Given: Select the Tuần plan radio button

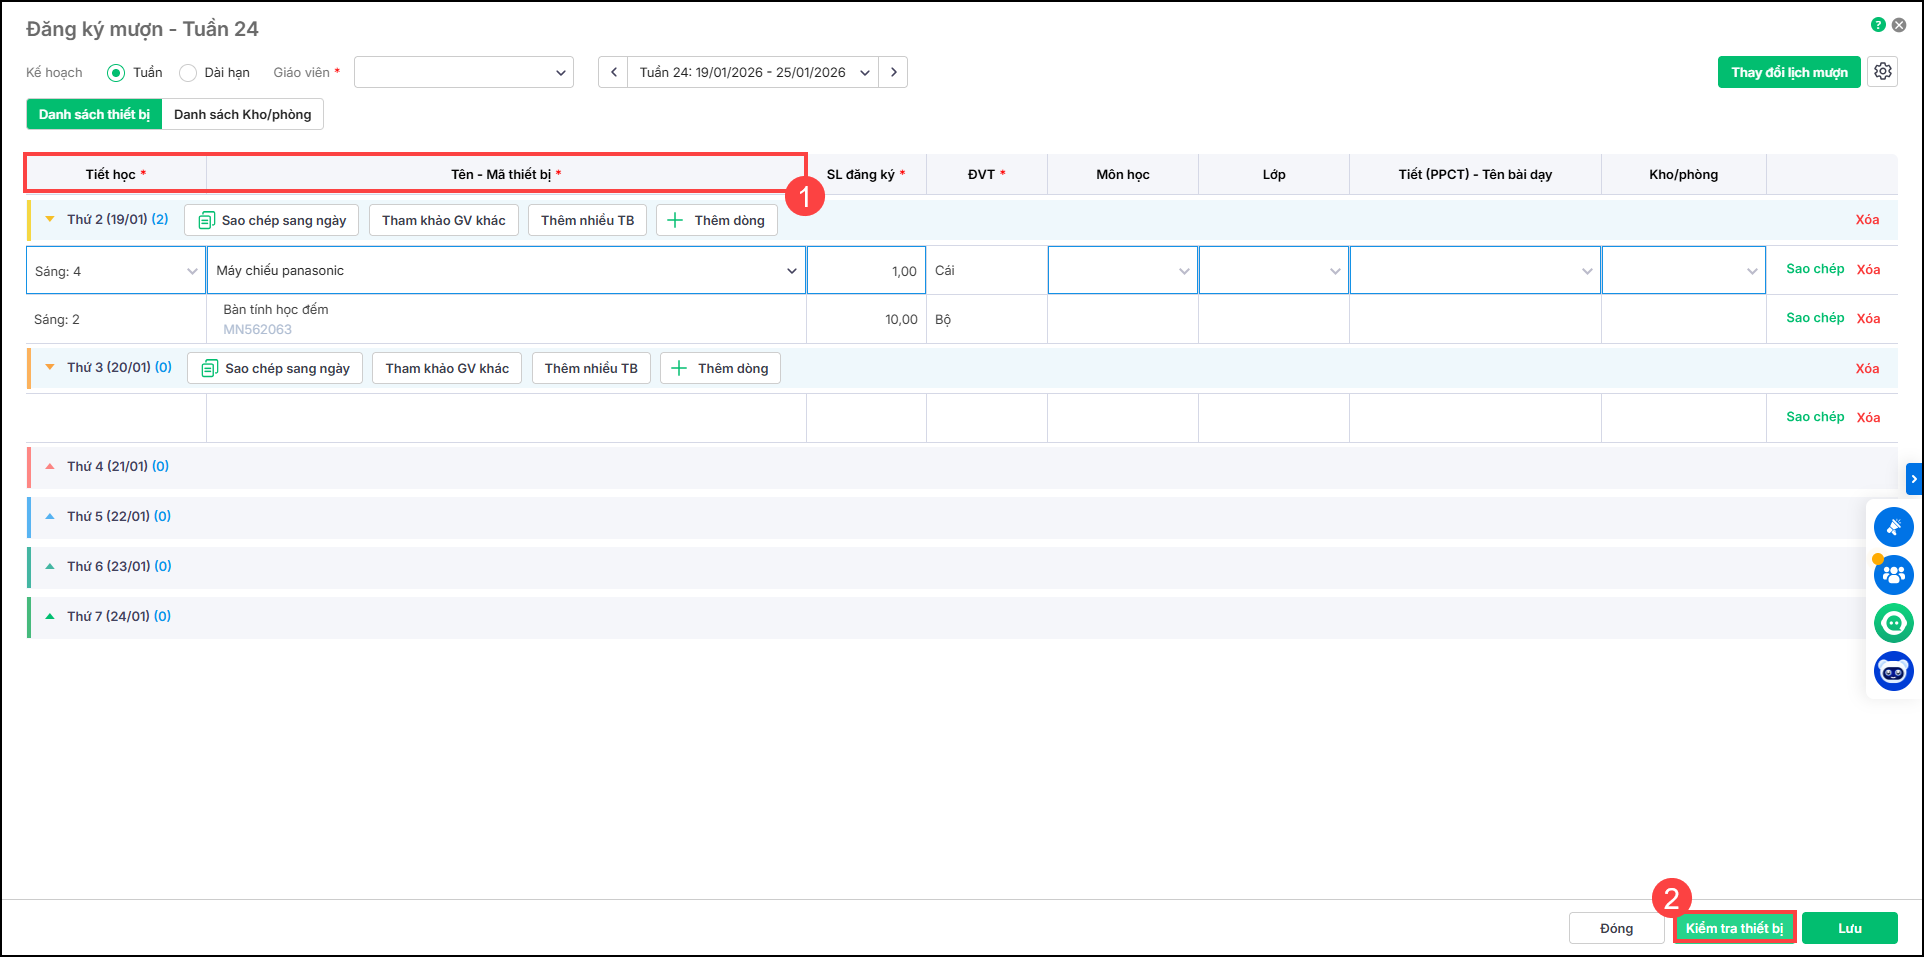Looking at the screenshot, I should [116, 73].
